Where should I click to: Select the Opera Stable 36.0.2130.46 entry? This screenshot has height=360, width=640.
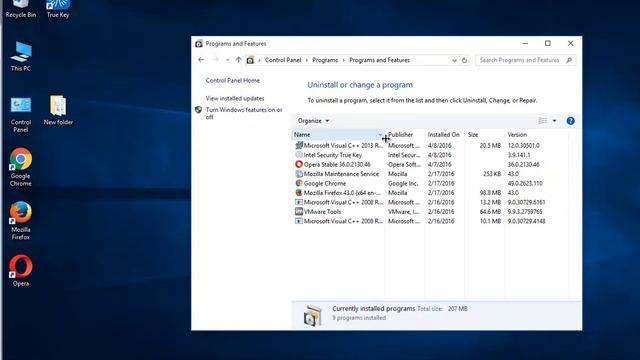[x=337, y=164]
